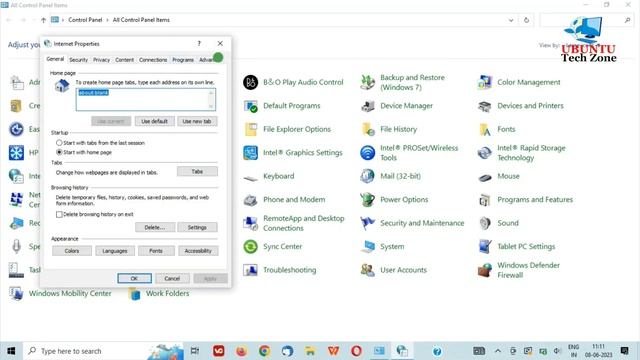Viewport: 640px width, 360px height.
Task: Open B&O Play Audio Control icon
Action: (x=251, y=82)
